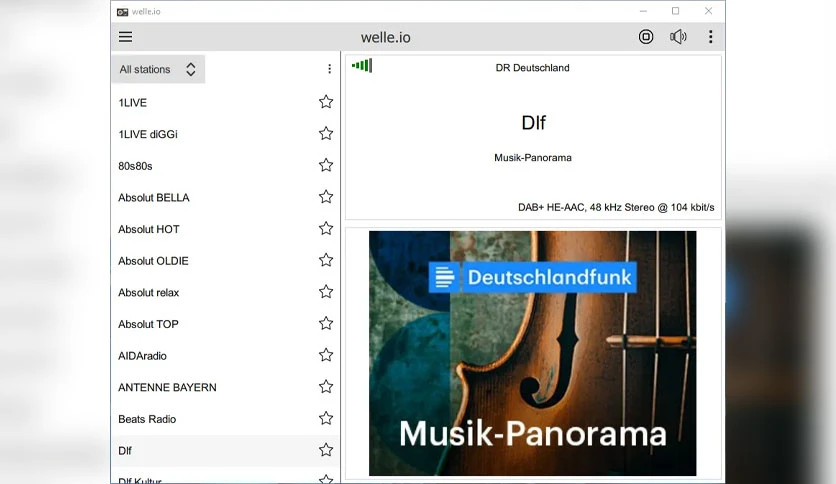Favorite the Dlf station
The image size is (836, 484).
pyautogui.click(x=326, y=450)
